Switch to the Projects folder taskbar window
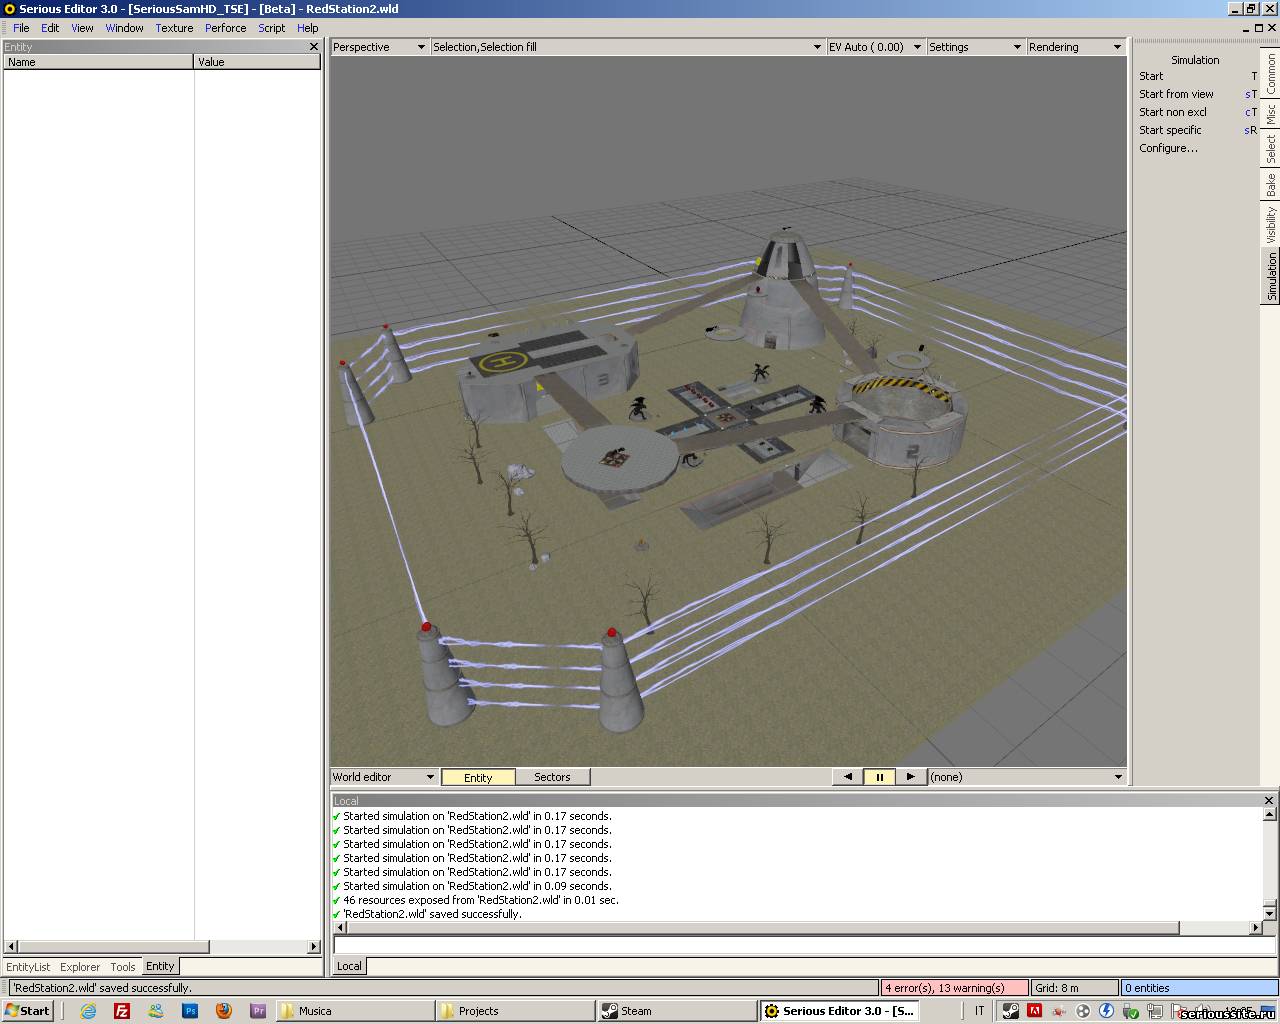Image resolution: width=1280 pixels, height=1024 pixels. click(x=516, y=1011)
